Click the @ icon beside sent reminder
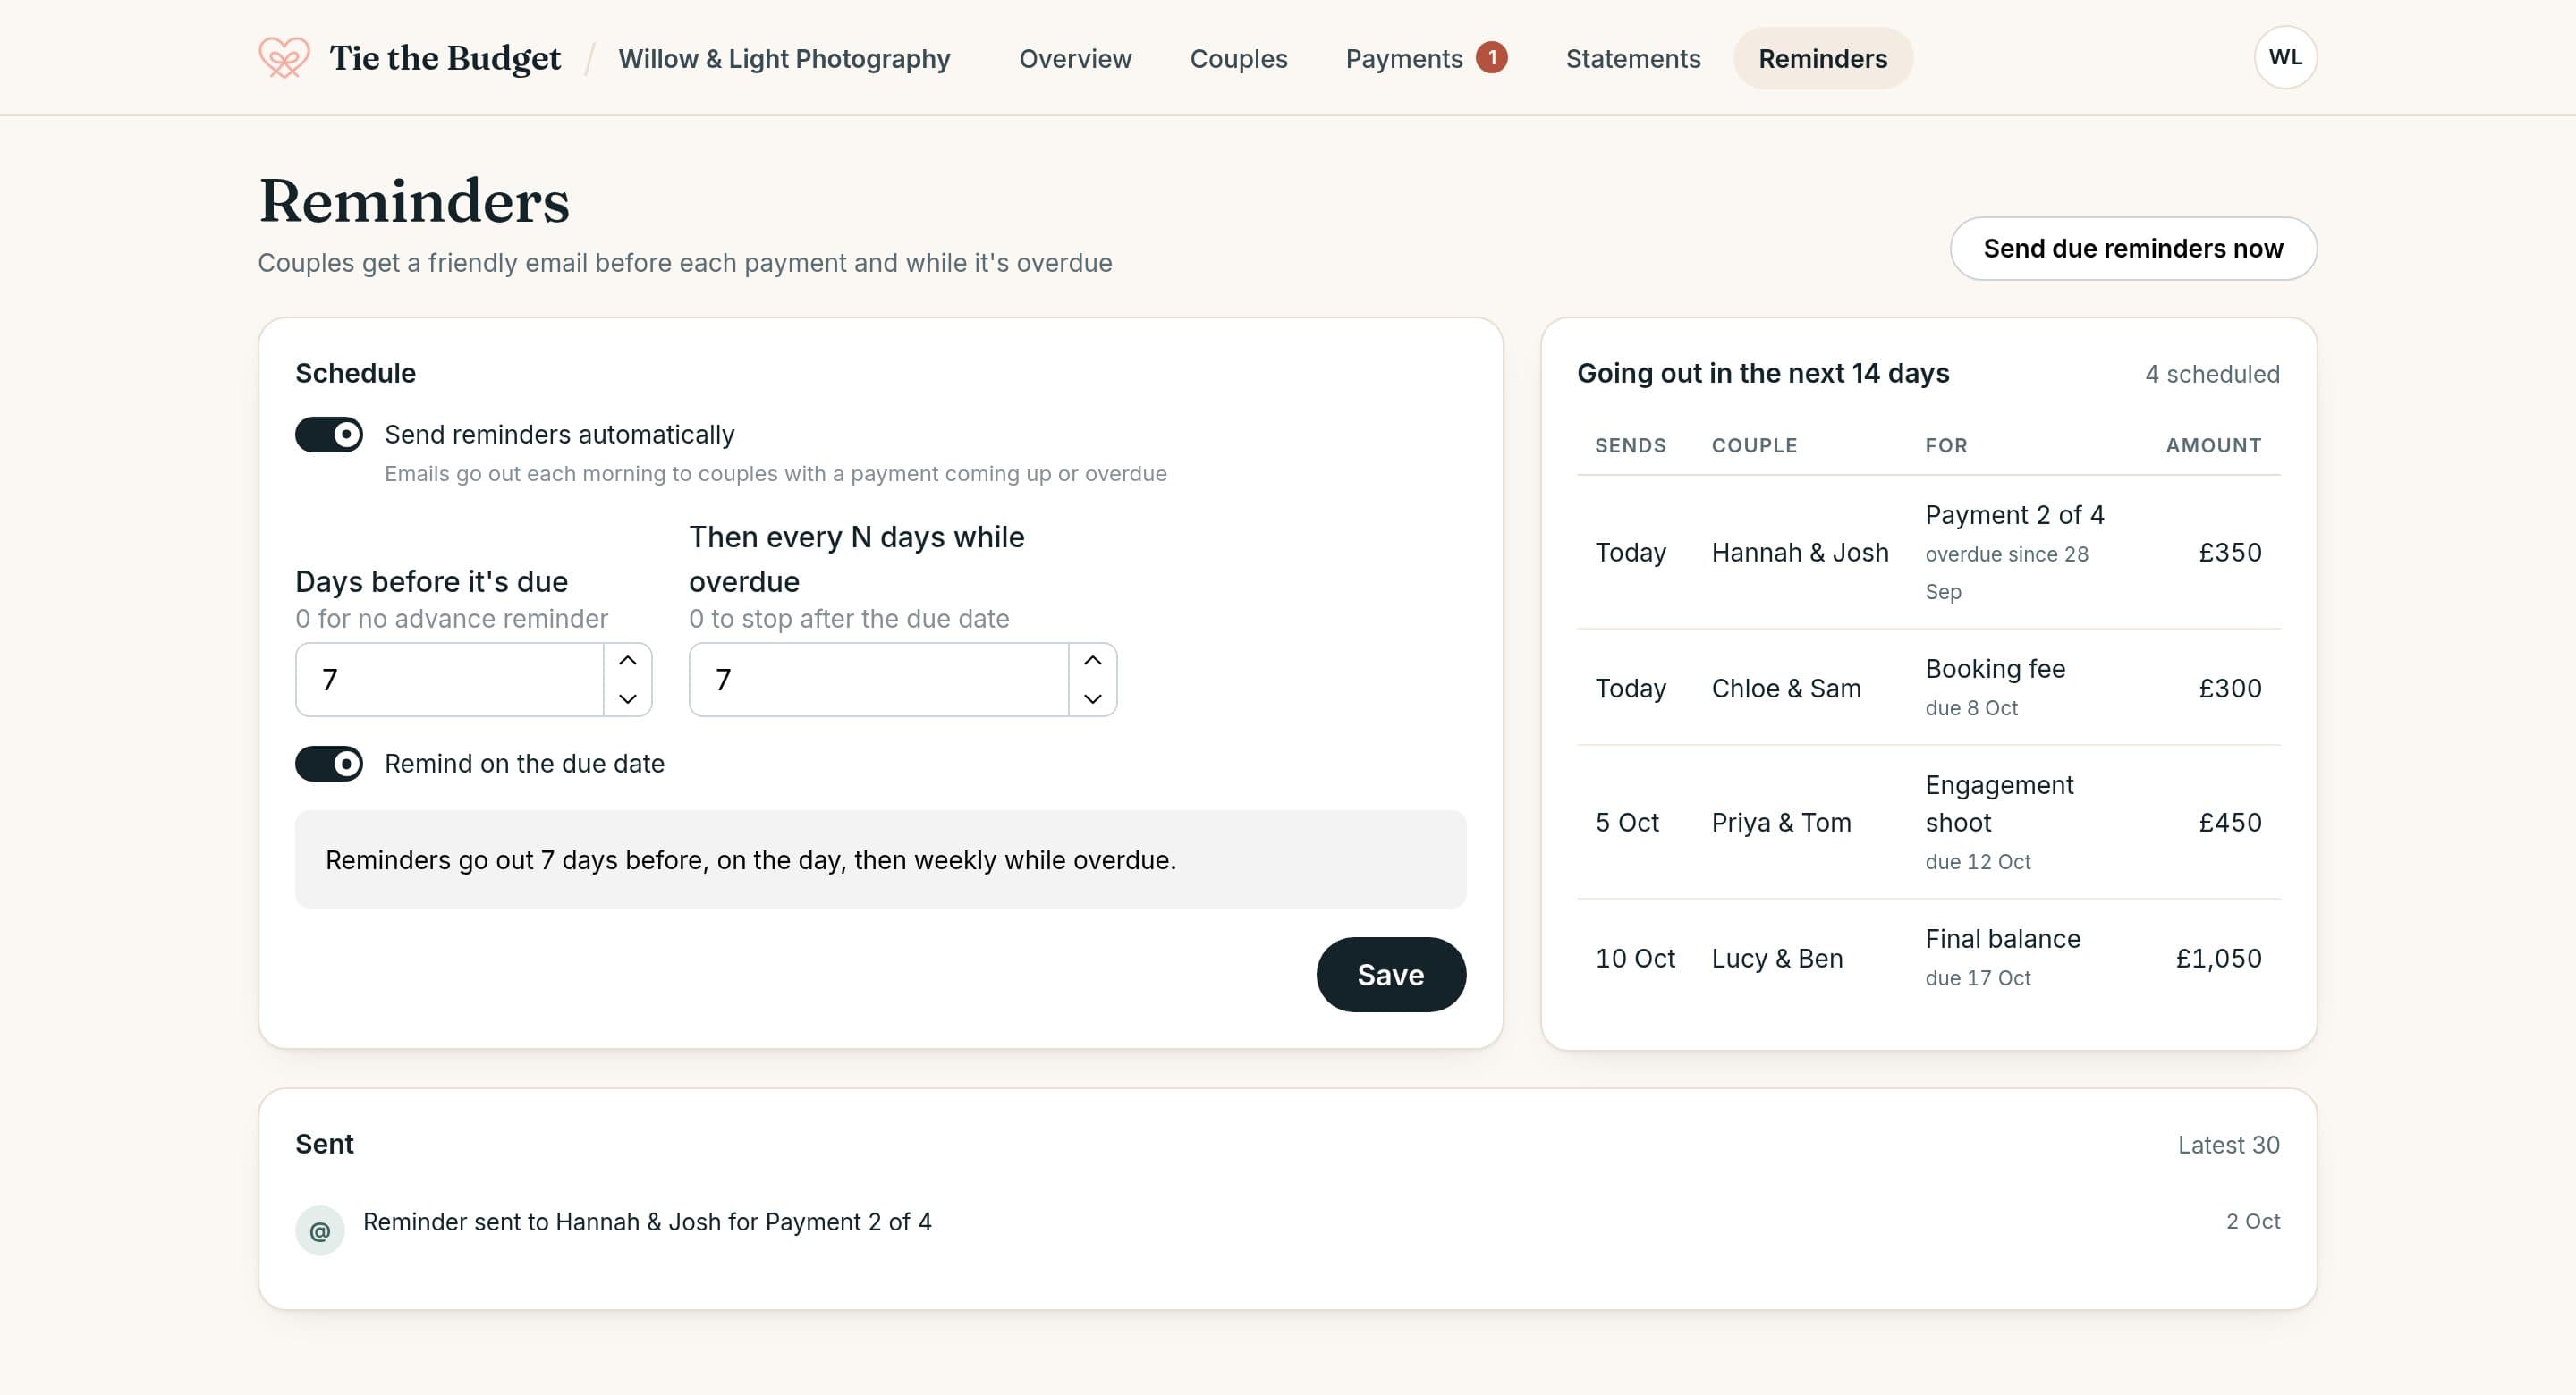 click(x=320, y=1230)
